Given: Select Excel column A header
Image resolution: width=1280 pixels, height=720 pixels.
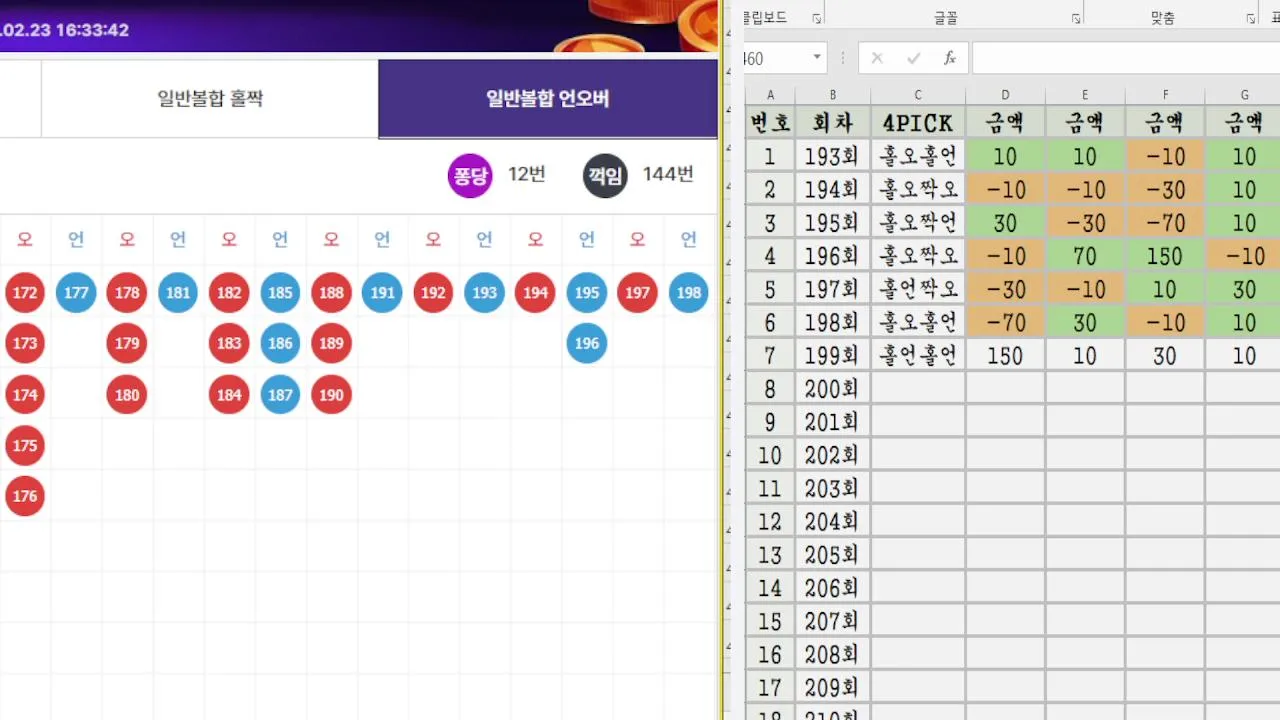Looking at the screenshot, I should [x=770, y=95].
